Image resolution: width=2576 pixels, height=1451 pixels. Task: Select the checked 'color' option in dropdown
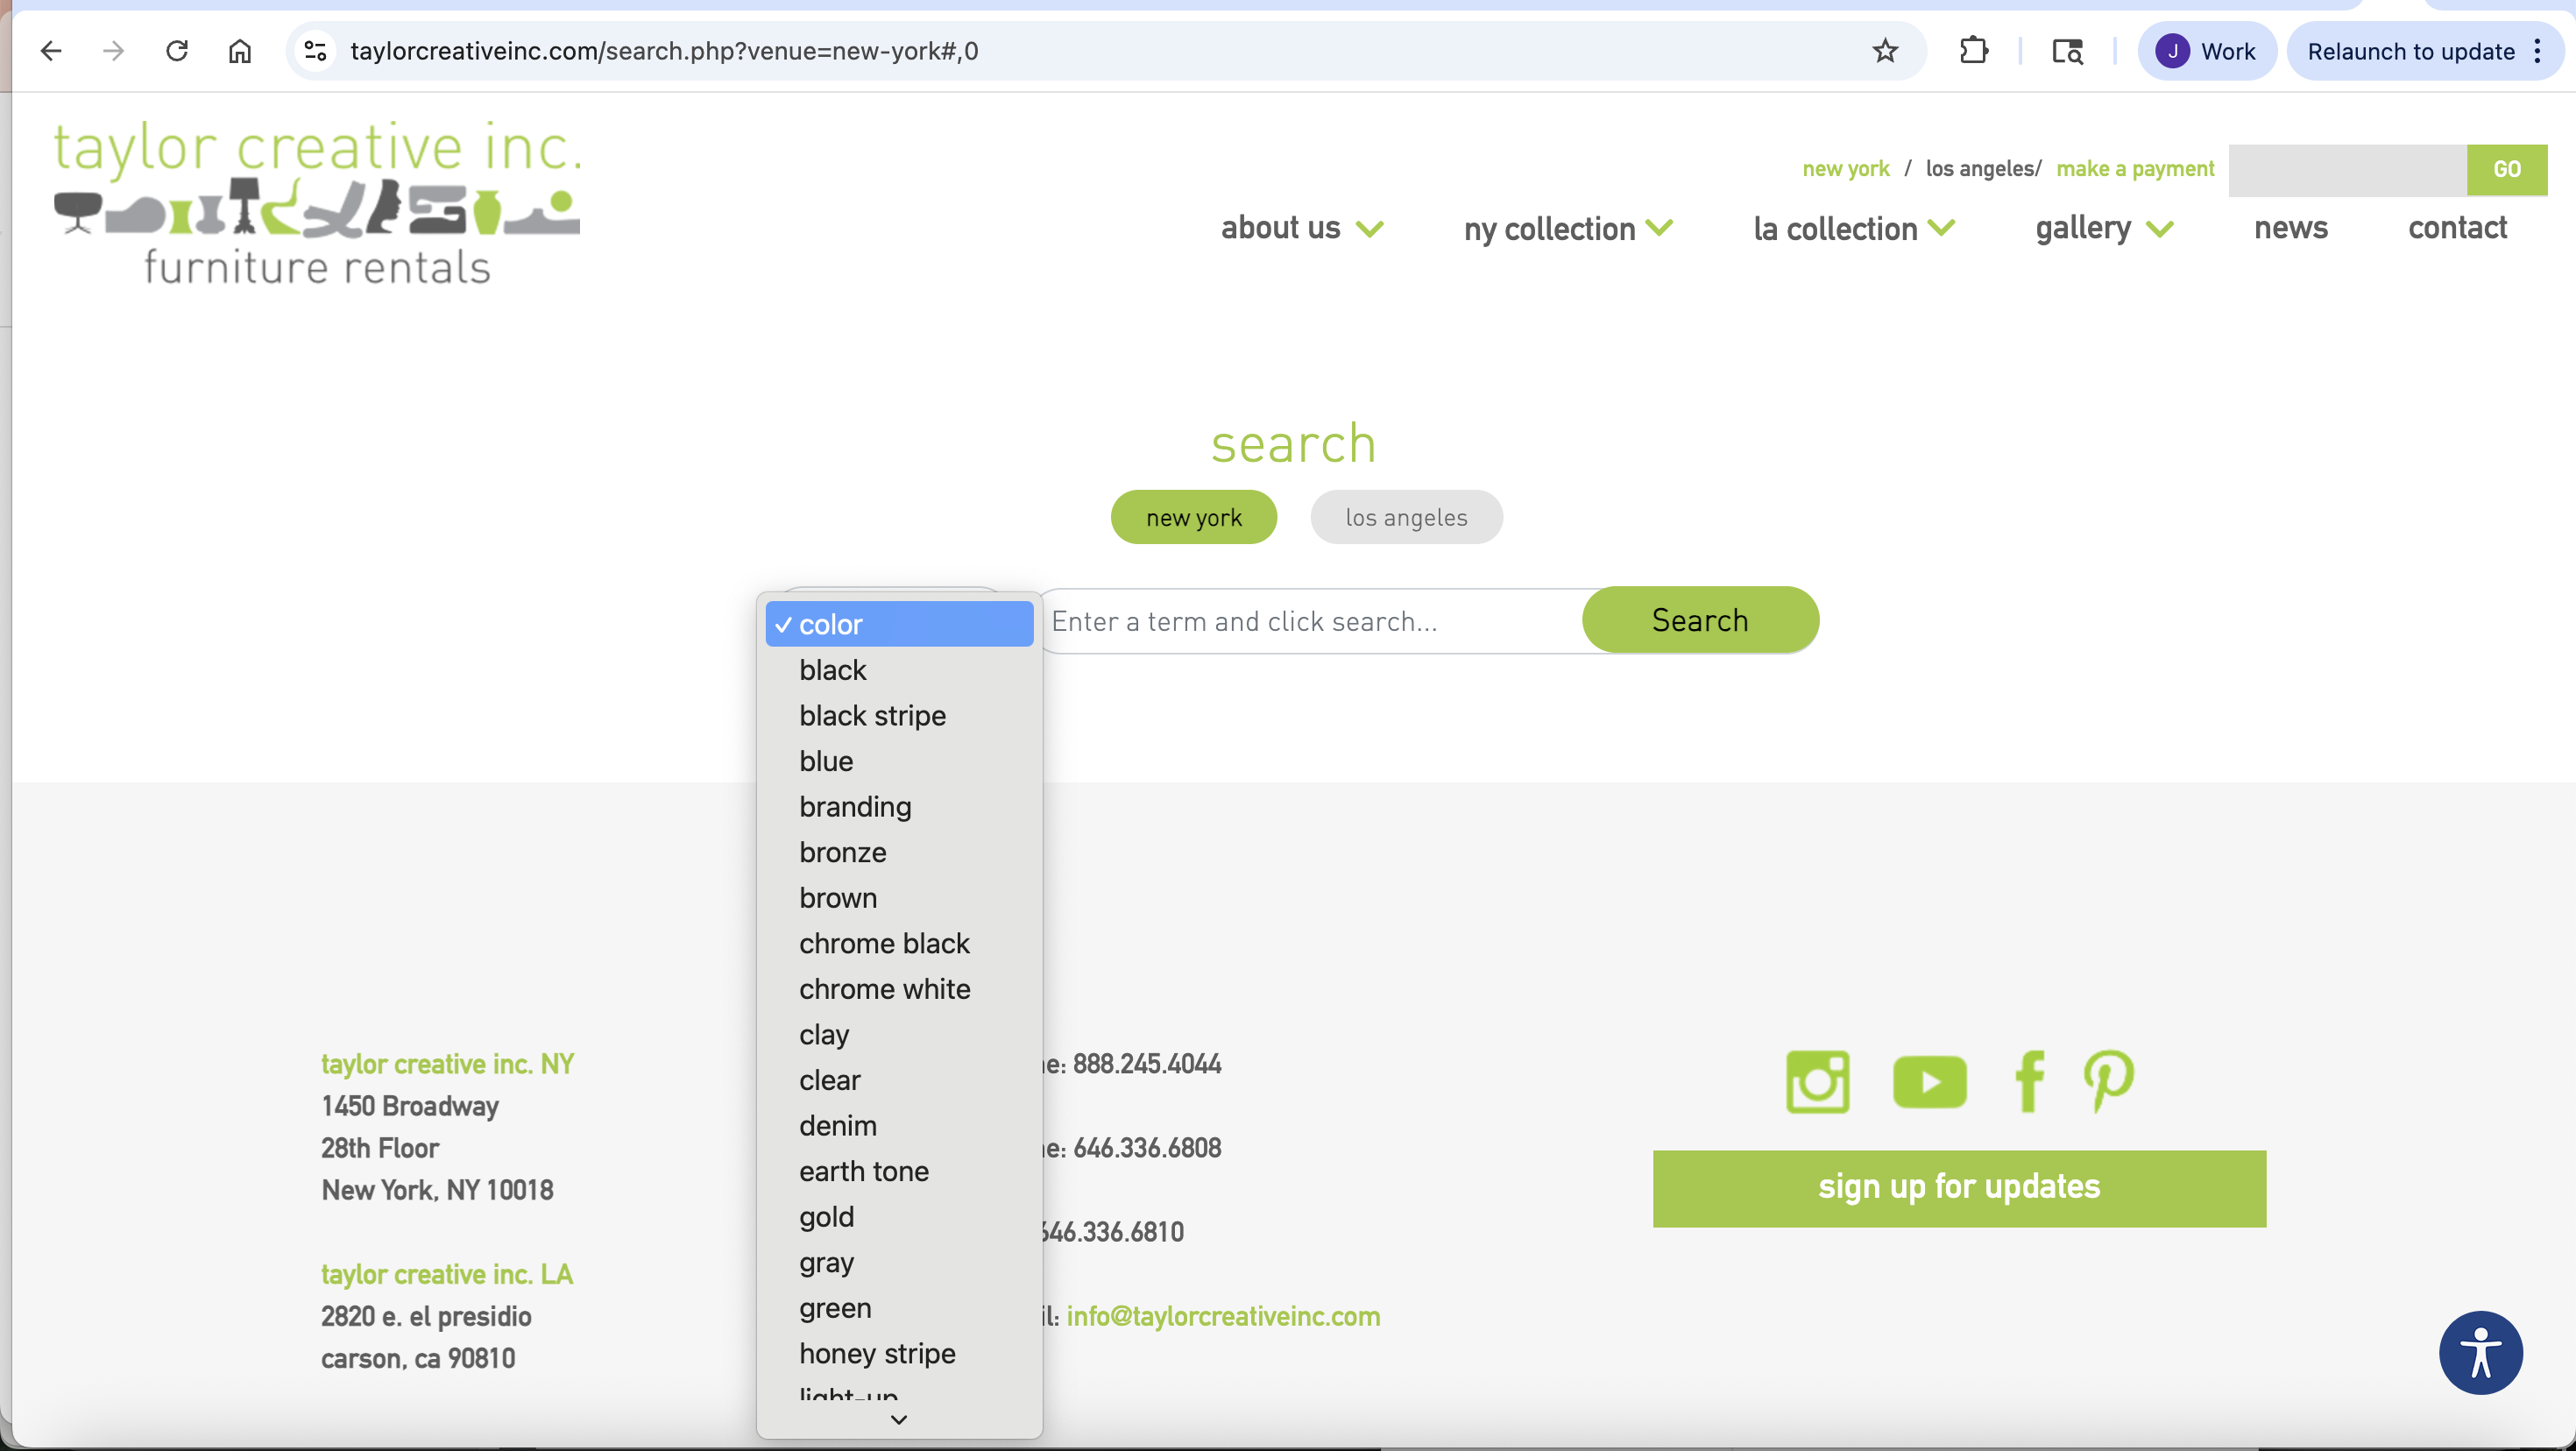point(899,624)
